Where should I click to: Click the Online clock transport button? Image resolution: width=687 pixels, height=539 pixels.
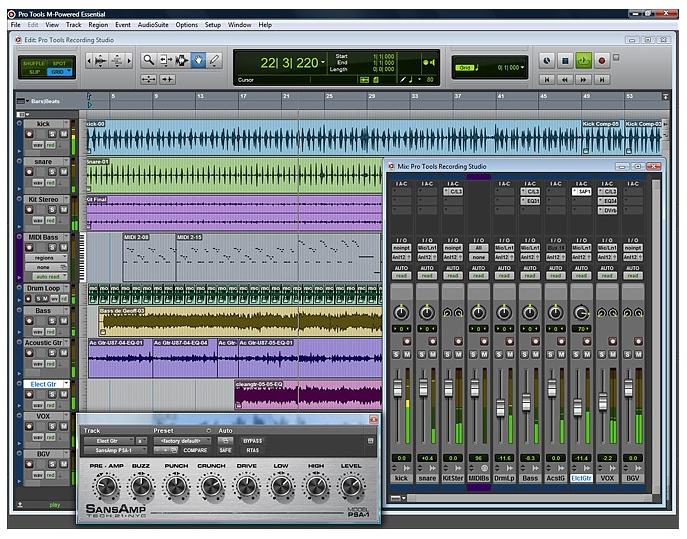click(546, 60)
